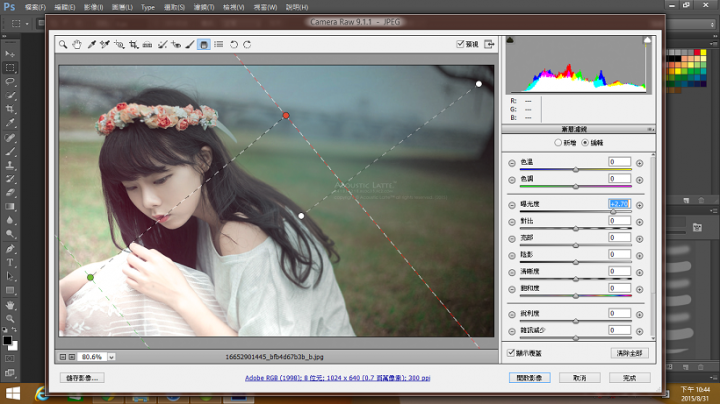Click the 開啟影像 button

coord(529,378)
